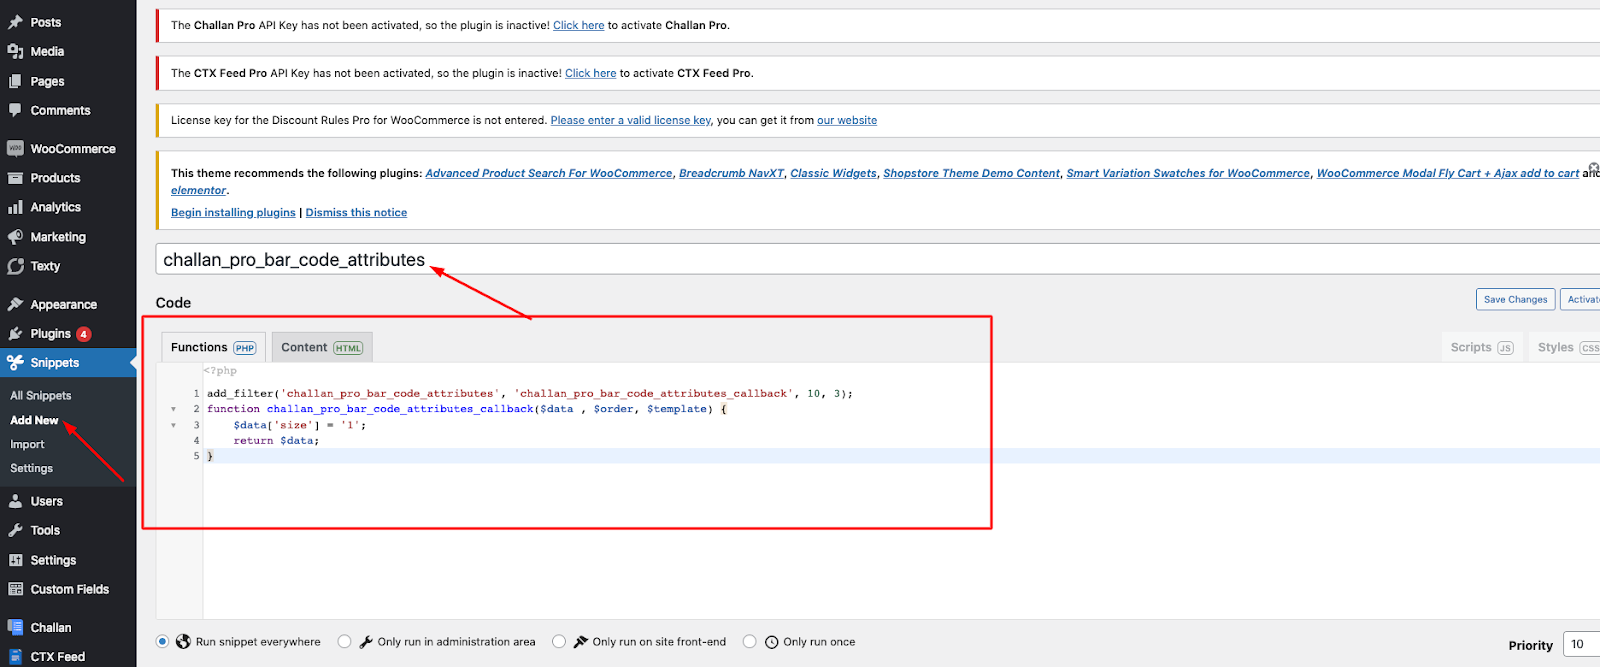The width and height of the screenshot is (1600, 667).
Task: Open Plugins via the plug icon
Action: (15, 333)
